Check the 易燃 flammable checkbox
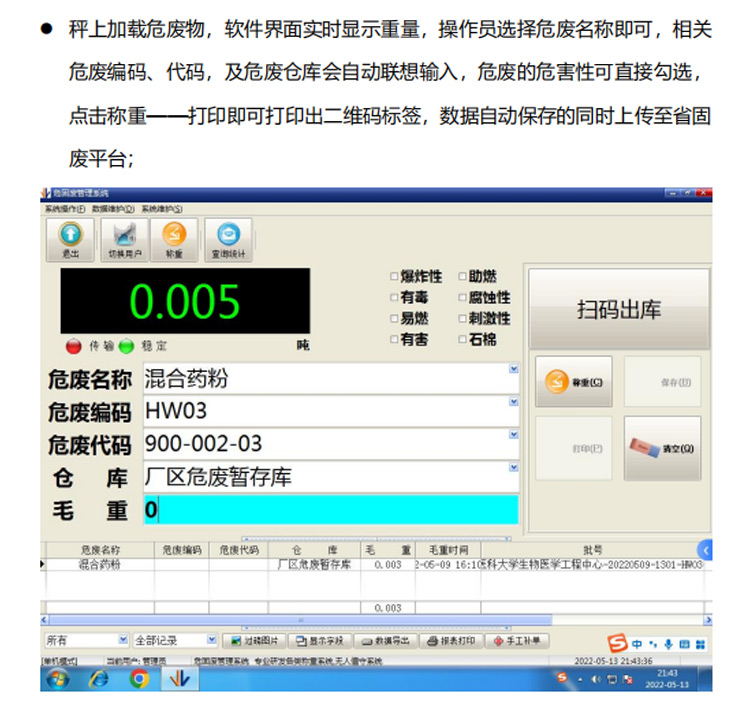 click(x=394, y=318)
